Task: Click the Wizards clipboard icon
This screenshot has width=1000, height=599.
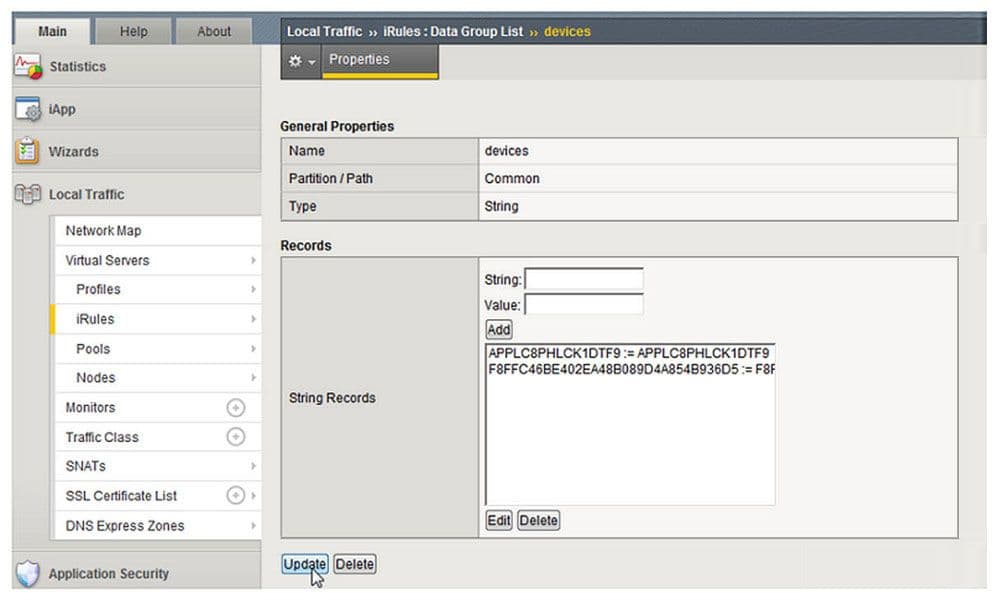Action: [x=27, y=152]
